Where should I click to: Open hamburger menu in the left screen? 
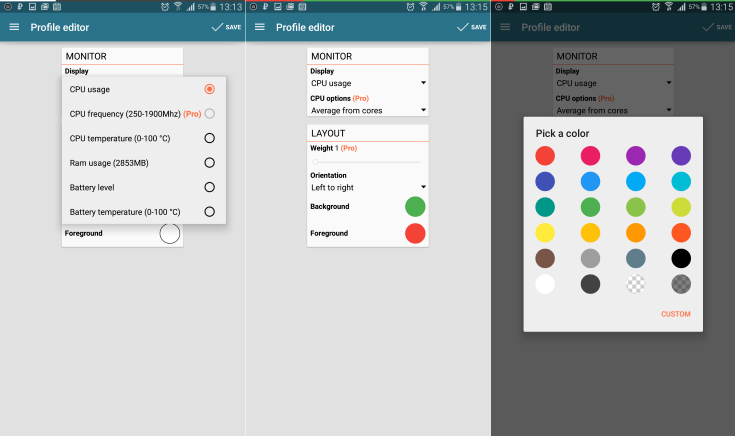pos(15,27)
